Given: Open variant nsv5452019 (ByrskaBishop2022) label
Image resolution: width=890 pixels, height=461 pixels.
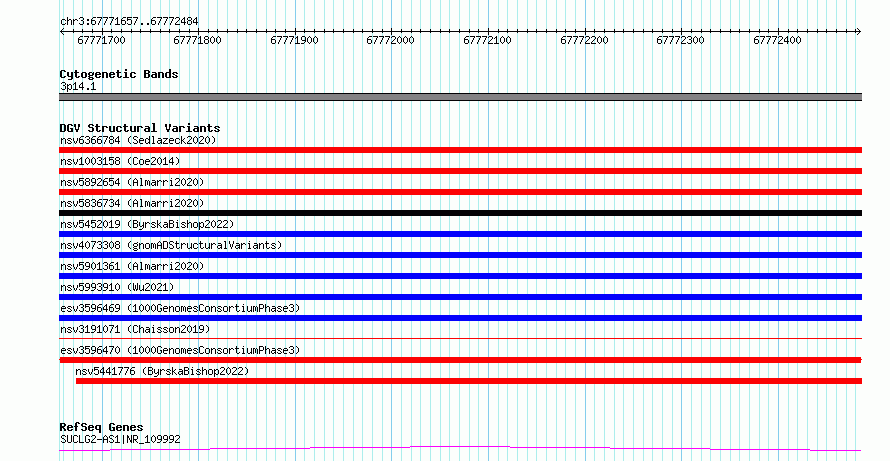Looking at the screenshot, I should 147,224.
